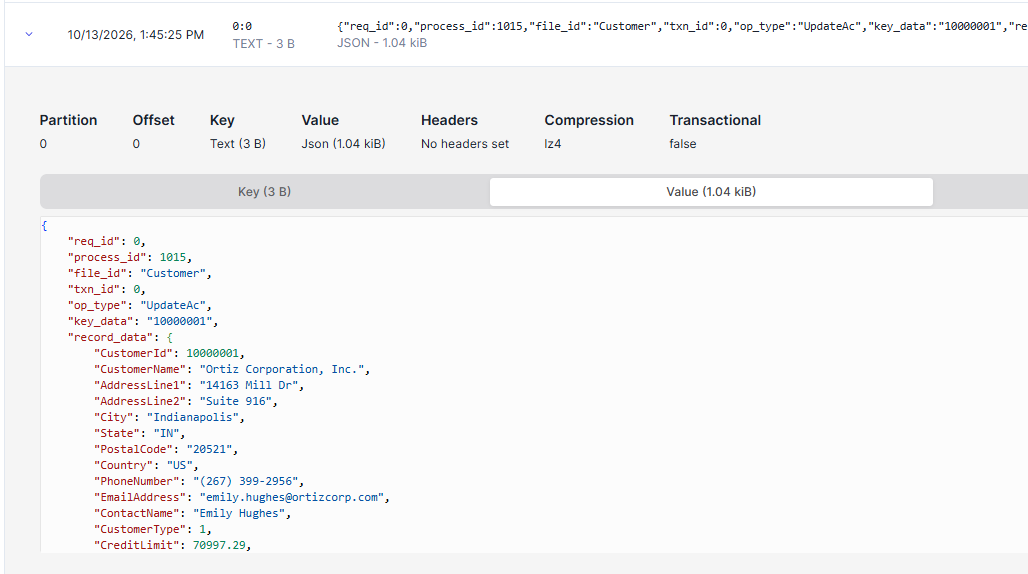Switch to the Key (3 B) tab
1028x574 pixels.
(x=264, y=192)
